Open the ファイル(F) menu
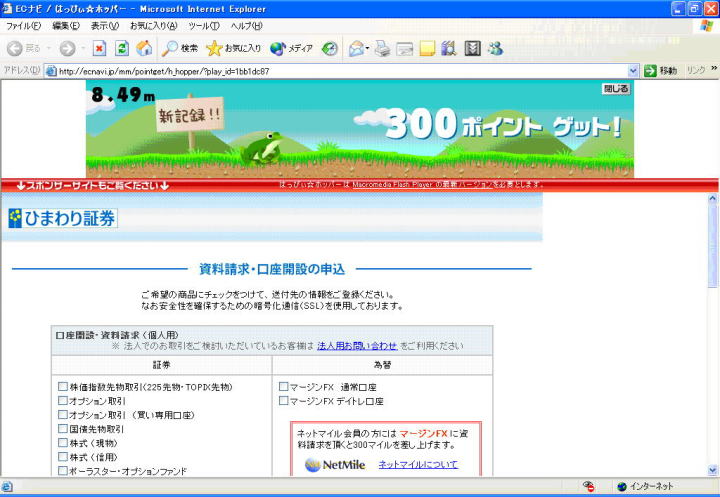Viewport: 720px width, 497px height. tap(23, 26)
